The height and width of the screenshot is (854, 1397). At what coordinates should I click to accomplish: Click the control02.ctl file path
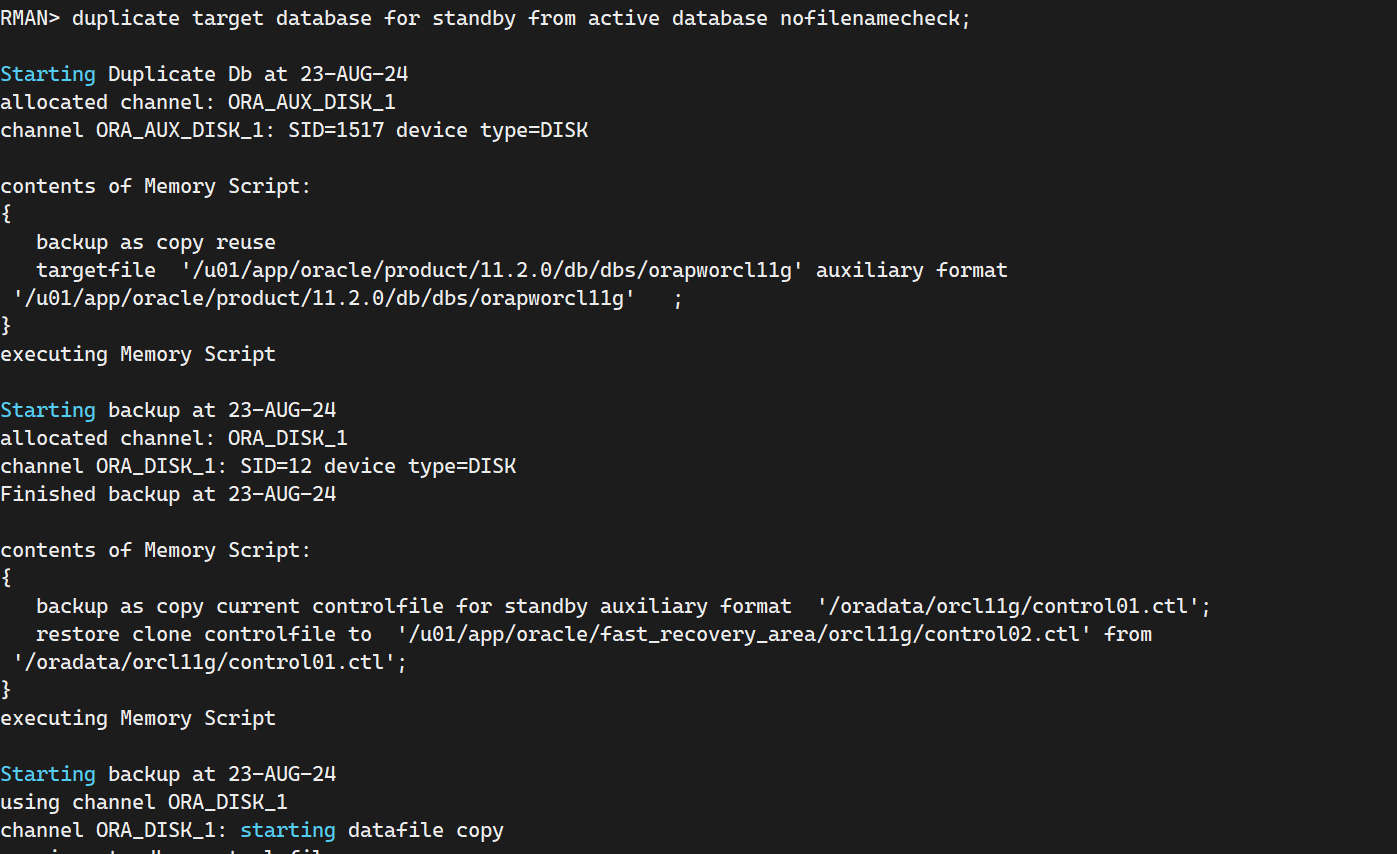[742, 634]
